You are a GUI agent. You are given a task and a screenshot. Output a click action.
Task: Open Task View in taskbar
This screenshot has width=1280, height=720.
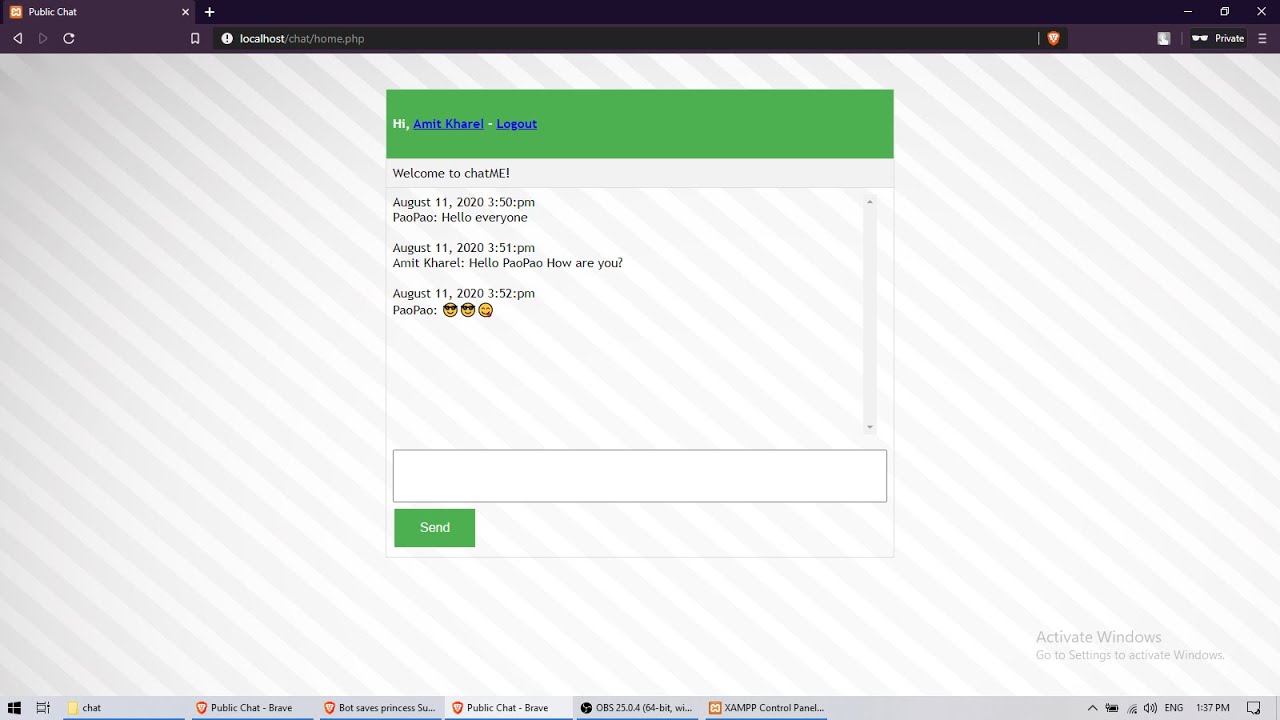click(43, 708)
